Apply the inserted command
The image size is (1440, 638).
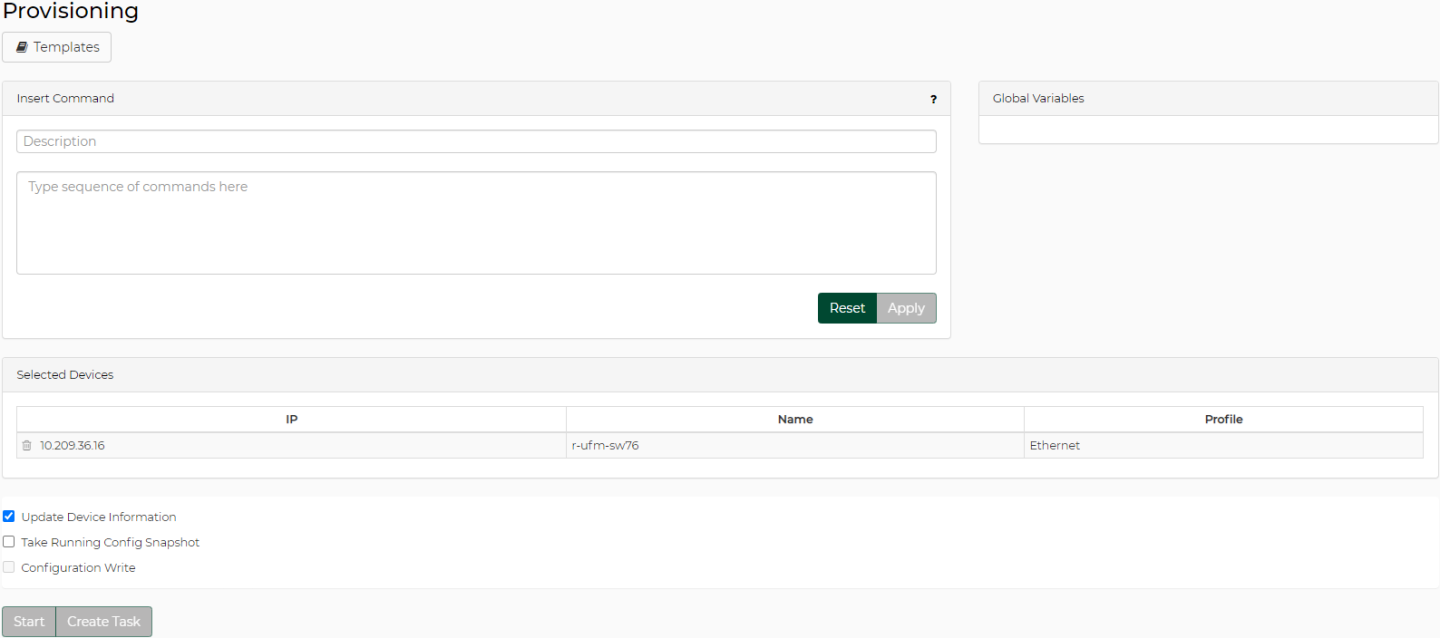click(906, 308)
